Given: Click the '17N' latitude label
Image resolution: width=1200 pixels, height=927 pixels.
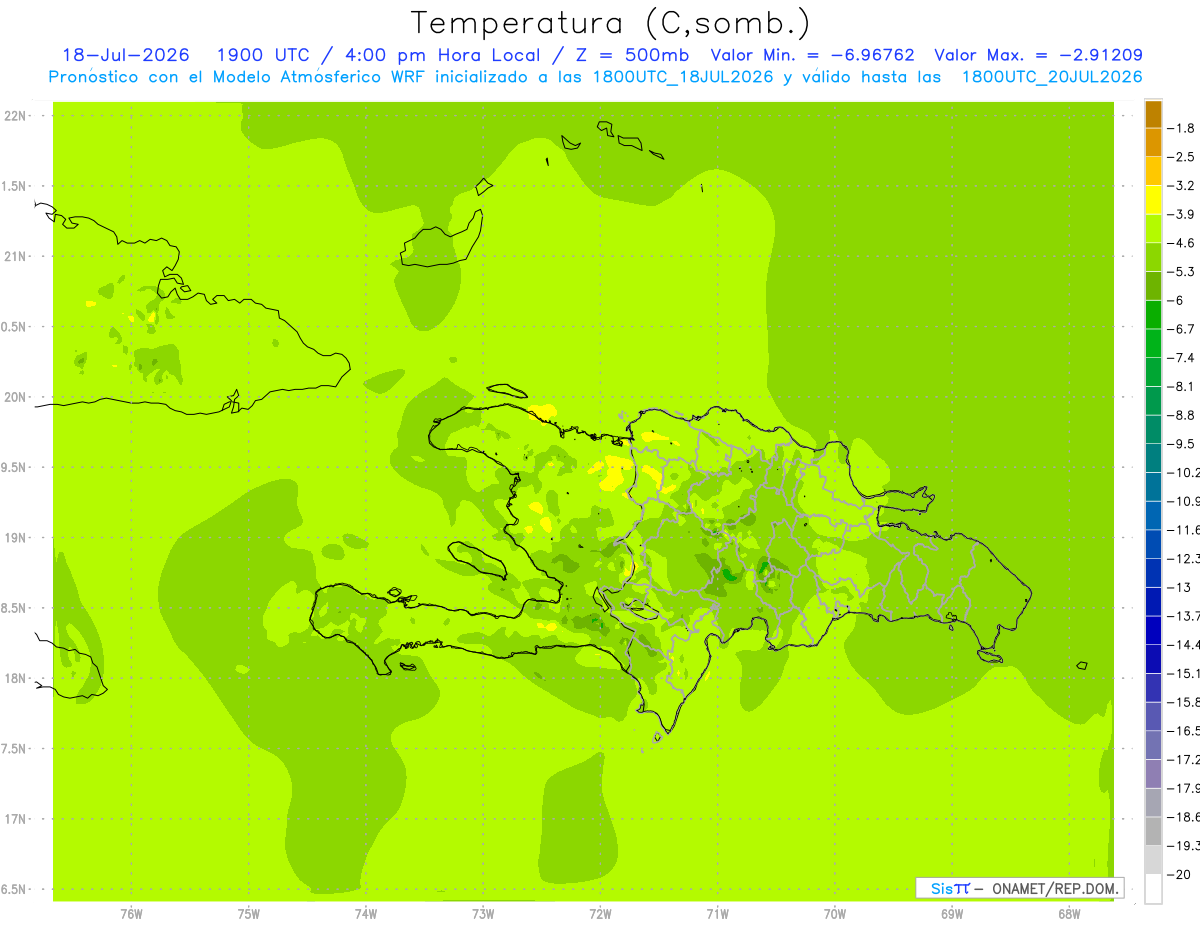Looking at the screenshot, I should [x=15, y=819].
